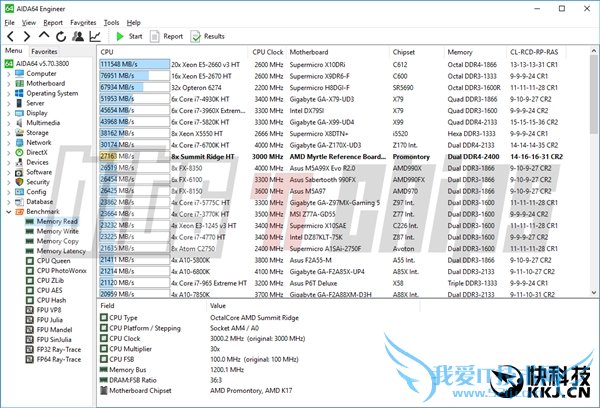
Task: Switch to the Menu tab in sidebar
Action: tap(14, 51)
